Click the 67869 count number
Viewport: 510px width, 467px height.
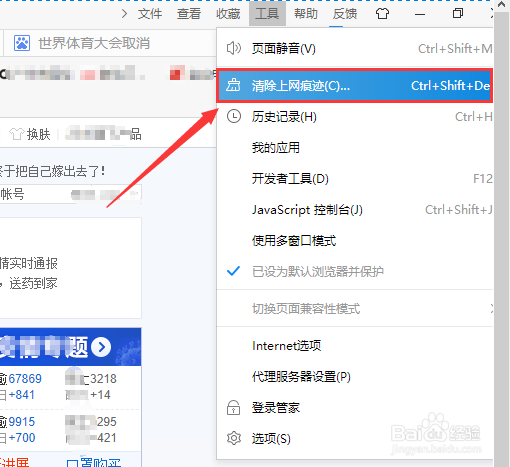pyautogui.click(x=25, y=379)
